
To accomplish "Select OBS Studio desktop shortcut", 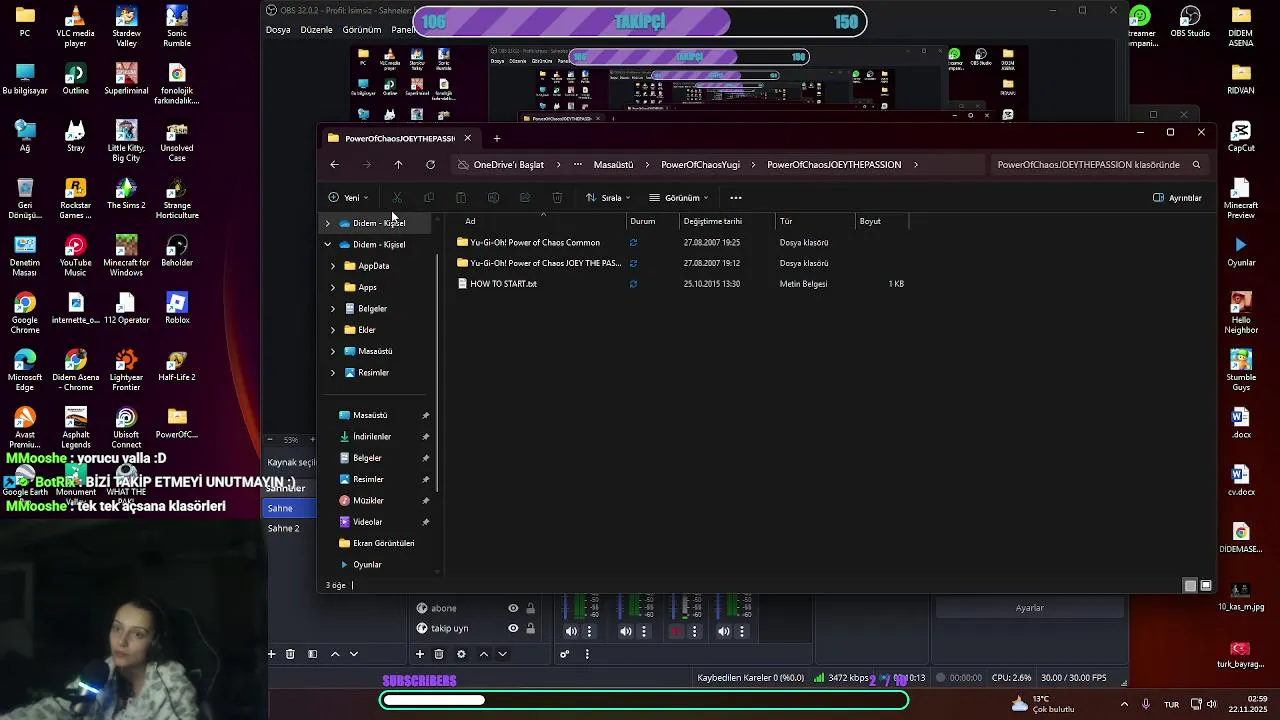I will tap(1190, 22).
